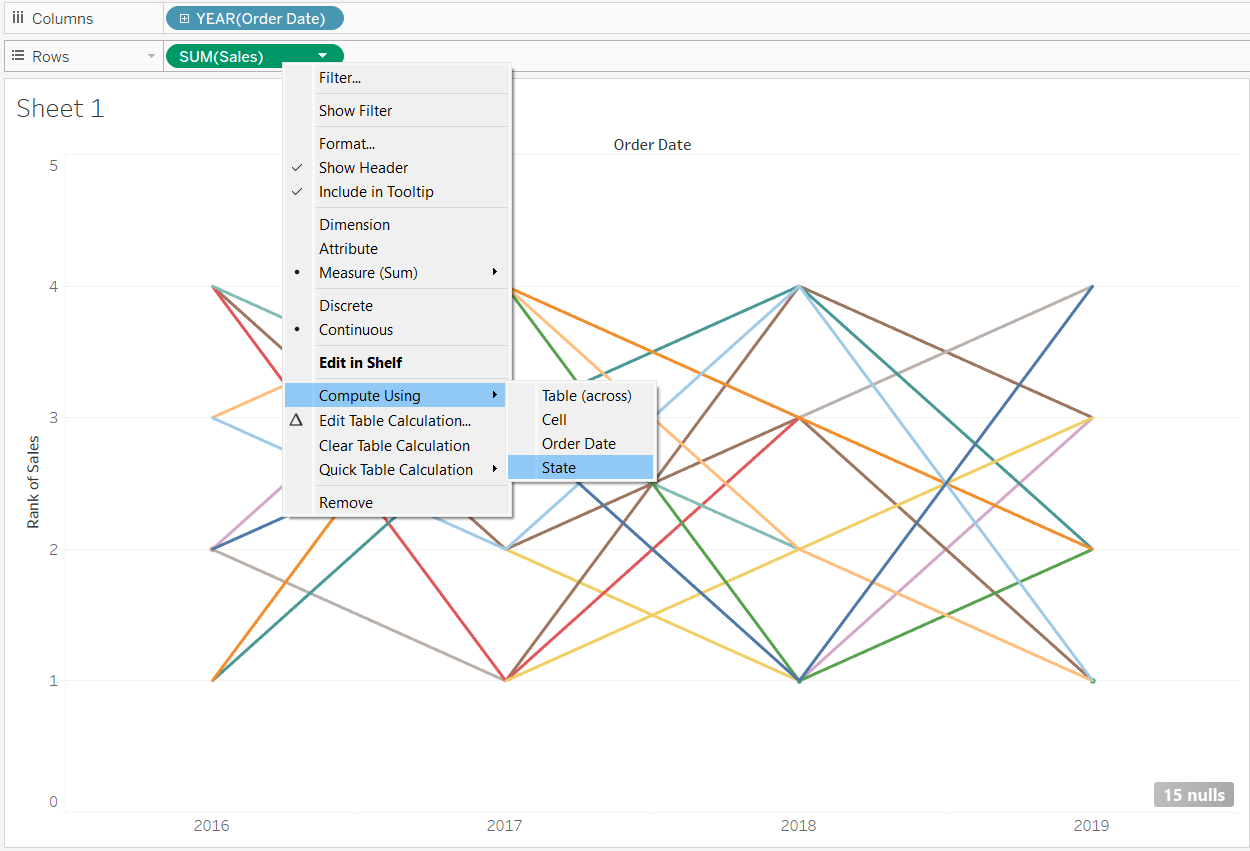
Task: Switch the field to Attribute
Action: click(x=398, y=248)
